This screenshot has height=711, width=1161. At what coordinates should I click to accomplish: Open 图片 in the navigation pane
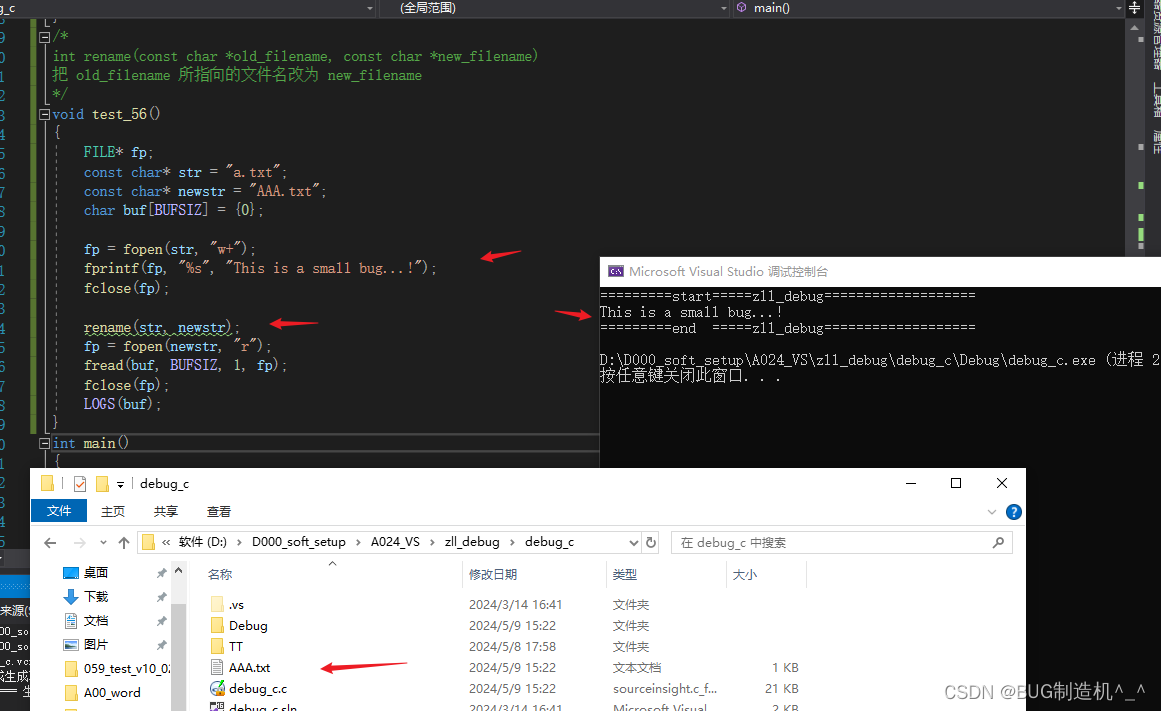(96, 644)
